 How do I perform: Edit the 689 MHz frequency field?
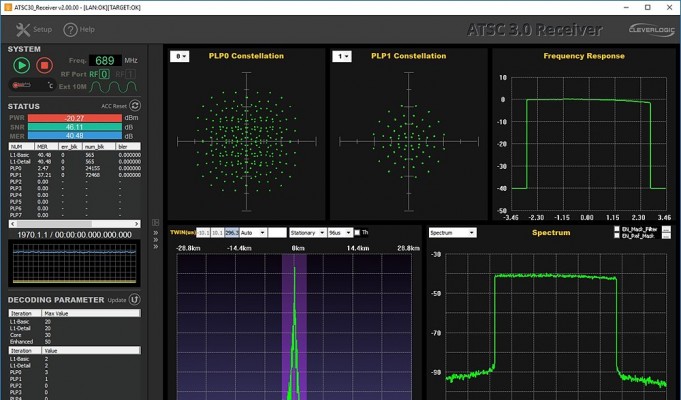(105, 60)
